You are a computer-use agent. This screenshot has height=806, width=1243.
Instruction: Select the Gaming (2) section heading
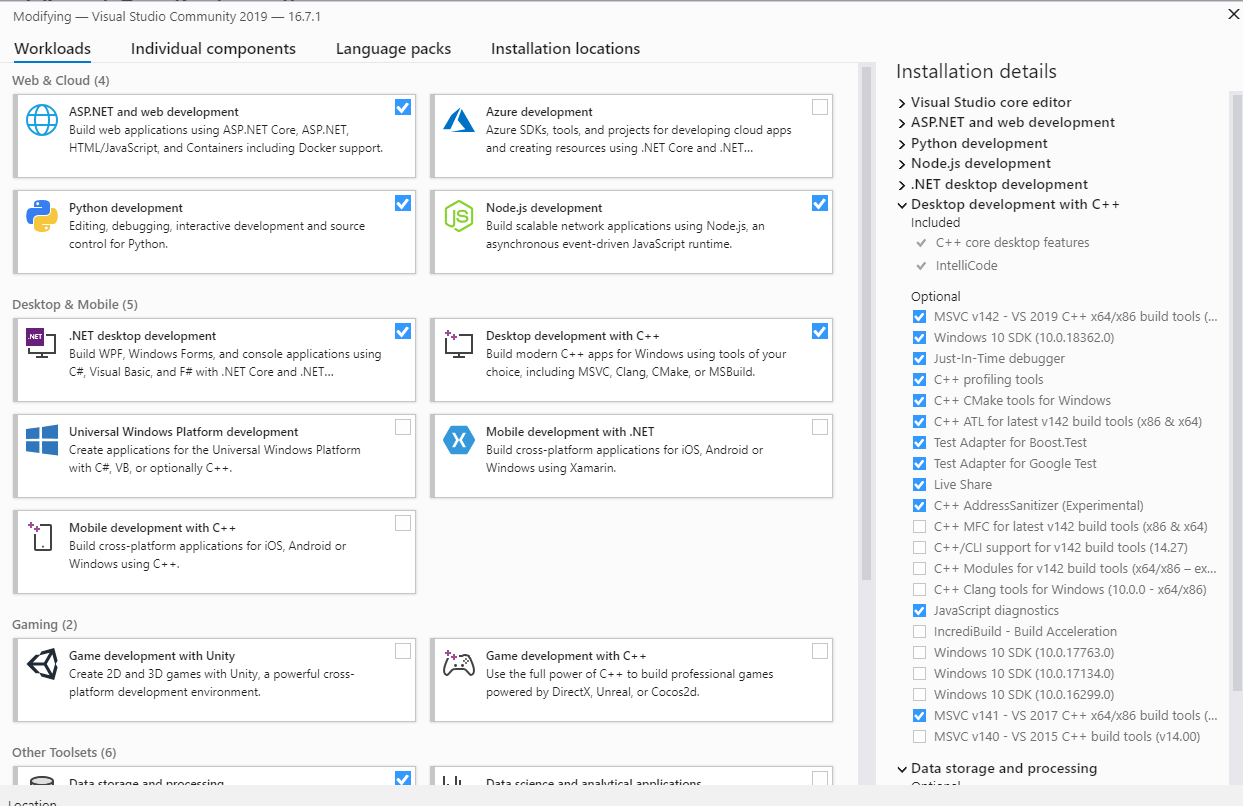pos(45,624)
